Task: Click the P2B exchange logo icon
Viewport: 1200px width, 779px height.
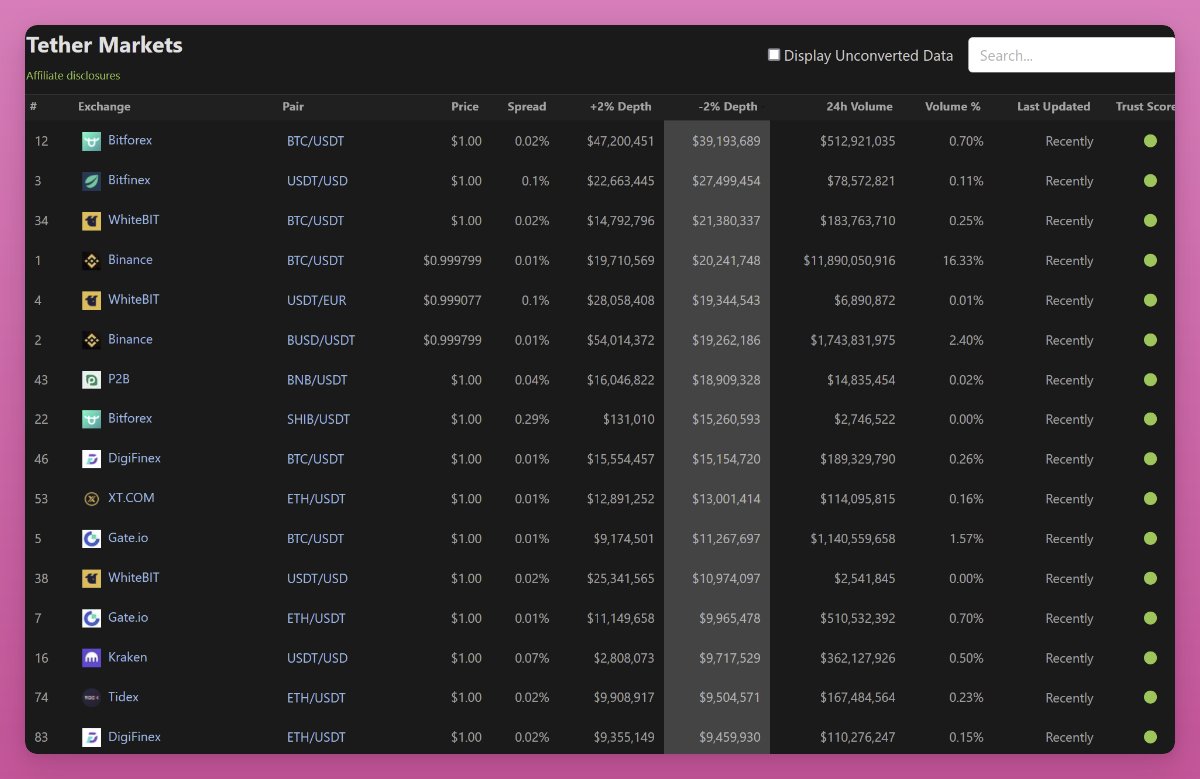Action: (x=91, y=380)
